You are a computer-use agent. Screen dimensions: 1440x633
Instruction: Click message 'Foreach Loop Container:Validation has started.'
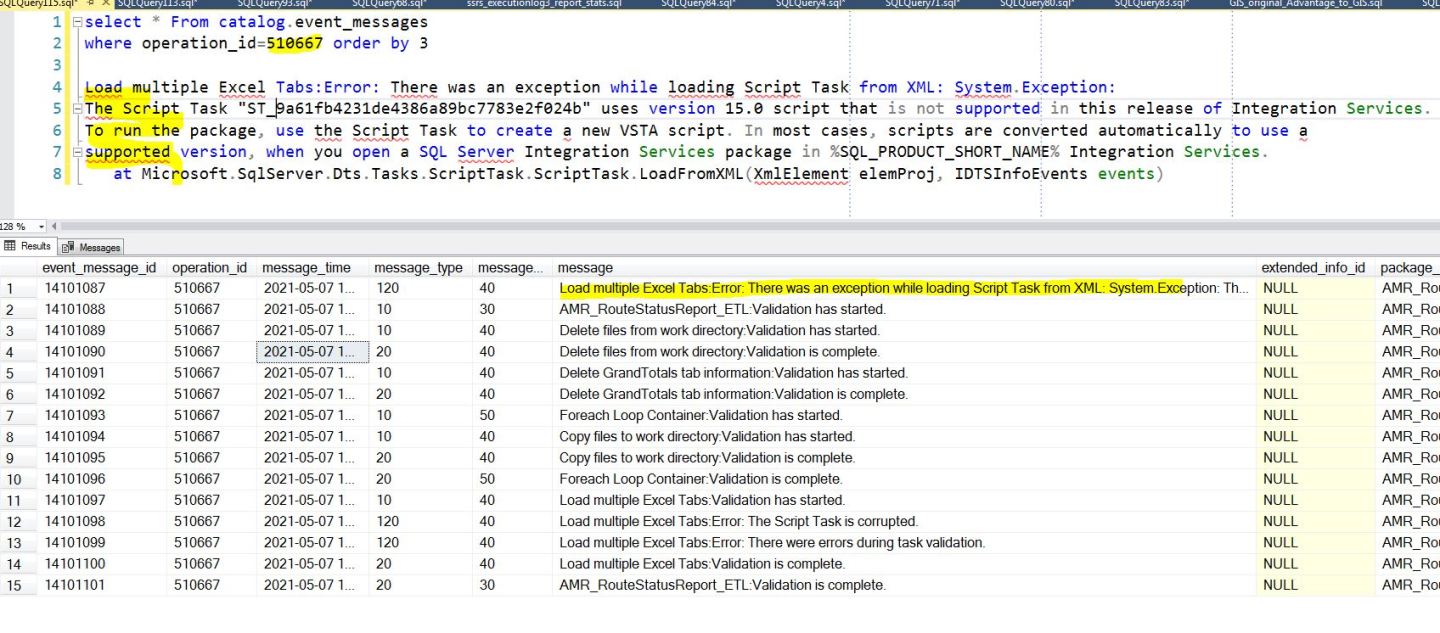(x=701, y=416)
